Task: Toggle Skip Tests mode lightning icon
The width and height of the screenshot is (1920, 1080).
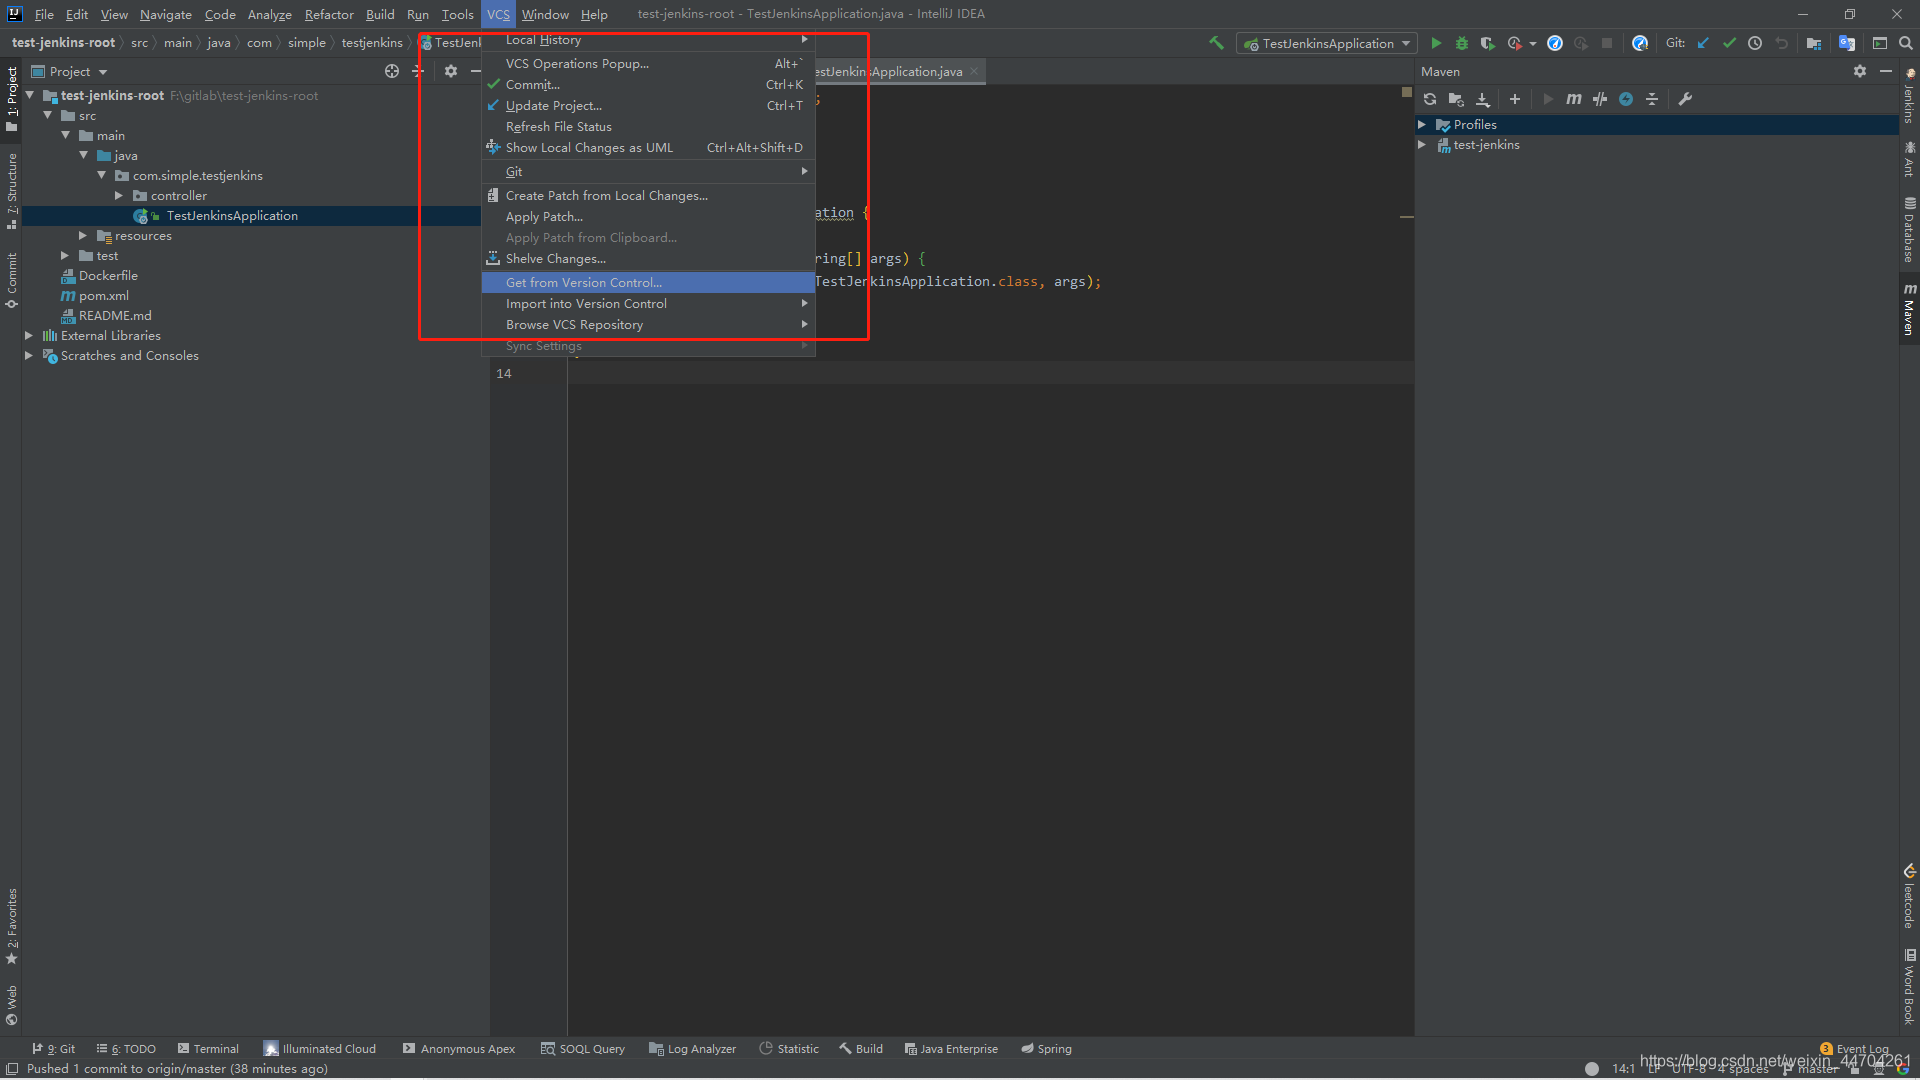Action: click(x=1626, y=99)
